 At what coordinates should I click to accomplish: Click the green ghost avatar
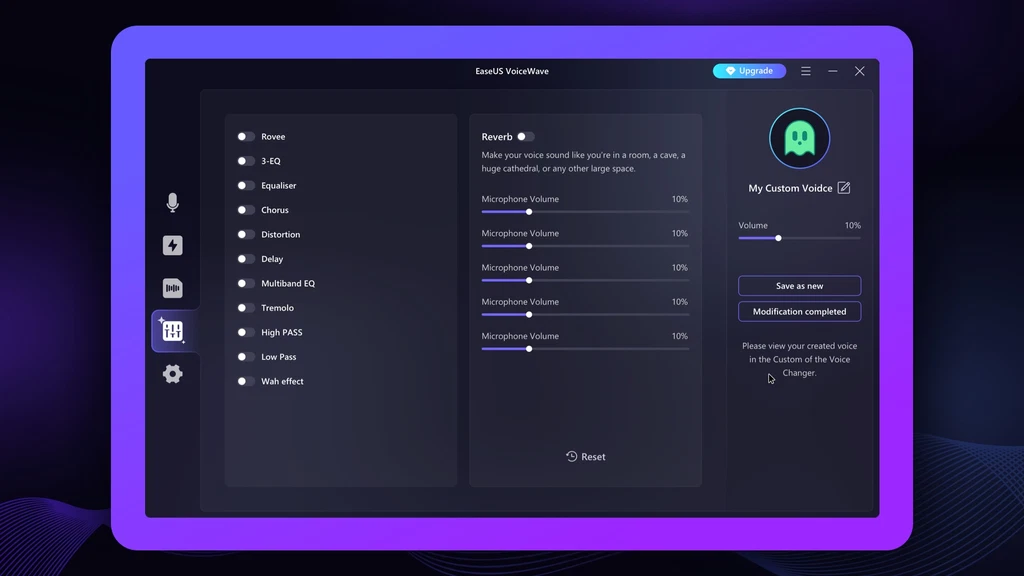click(x=799, y=139)
